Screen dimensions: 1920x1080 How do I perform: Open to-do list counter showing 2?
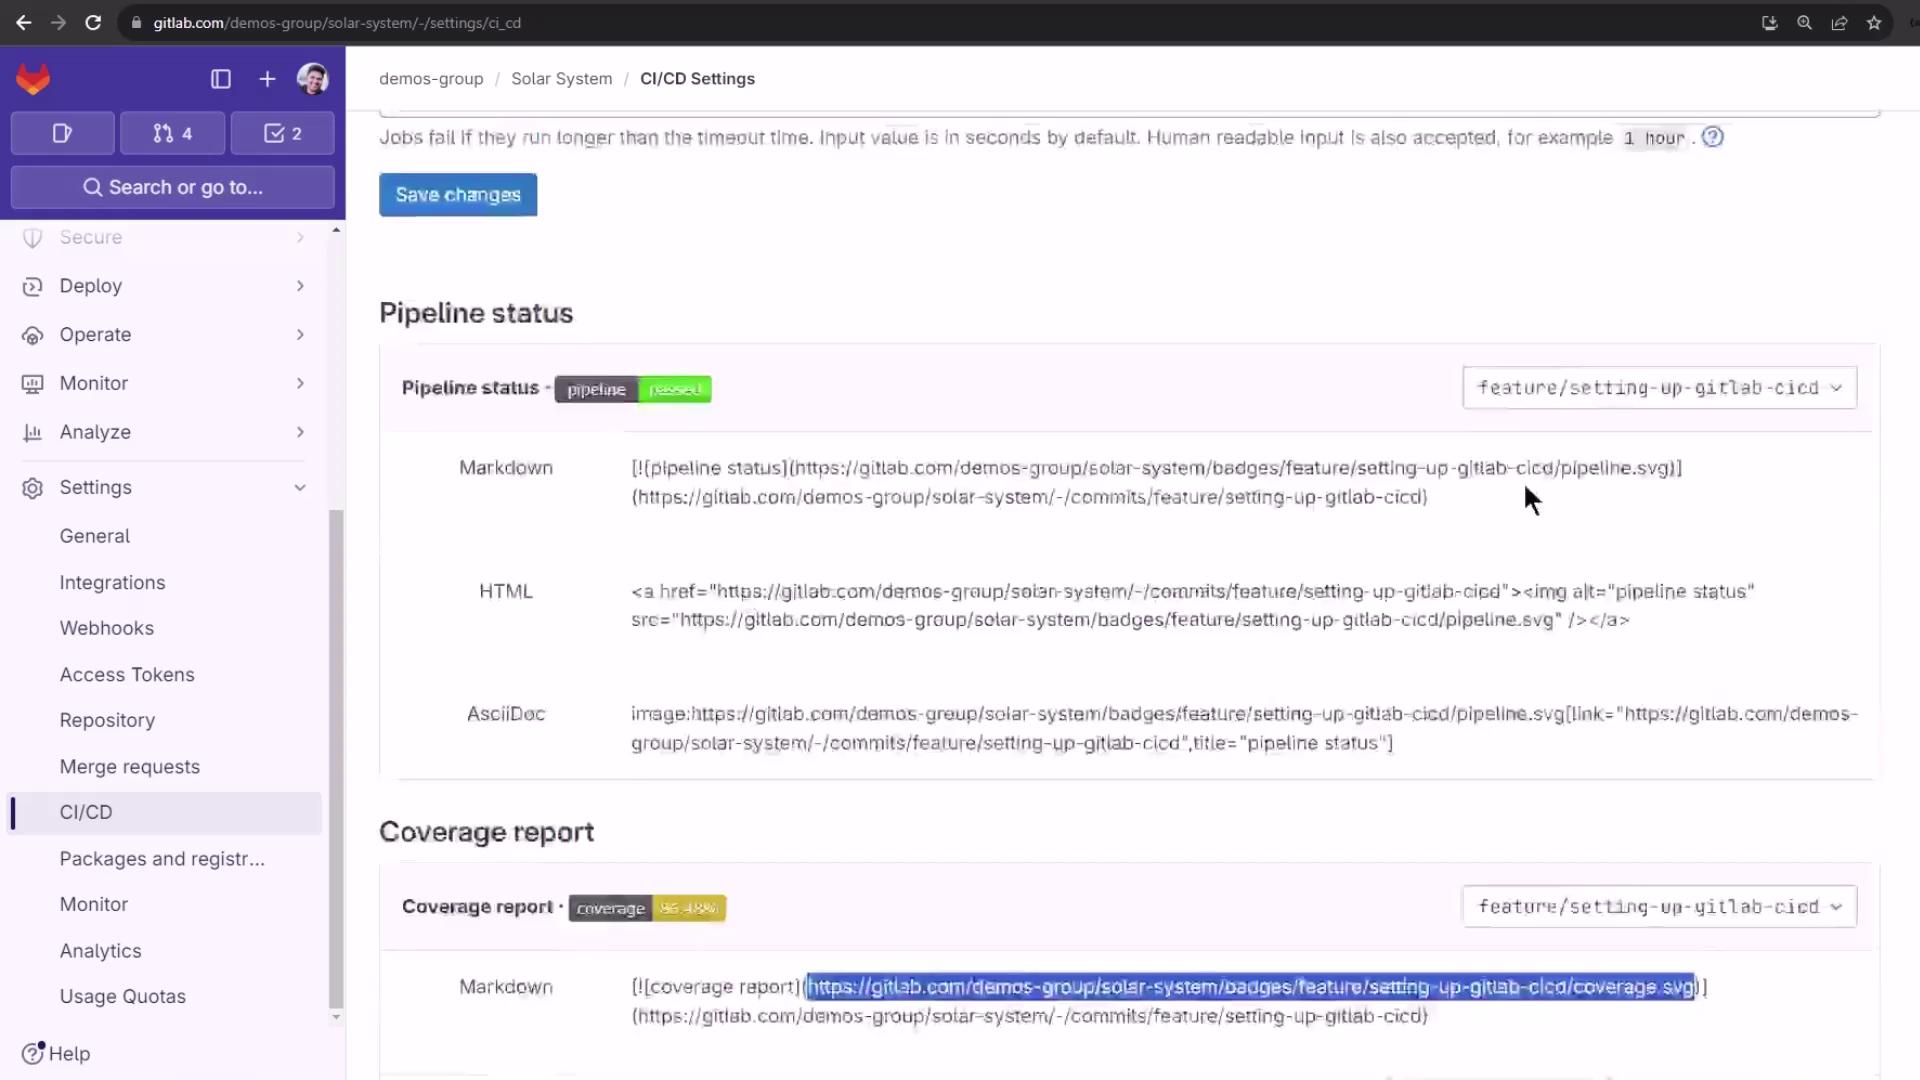[282, 133]
